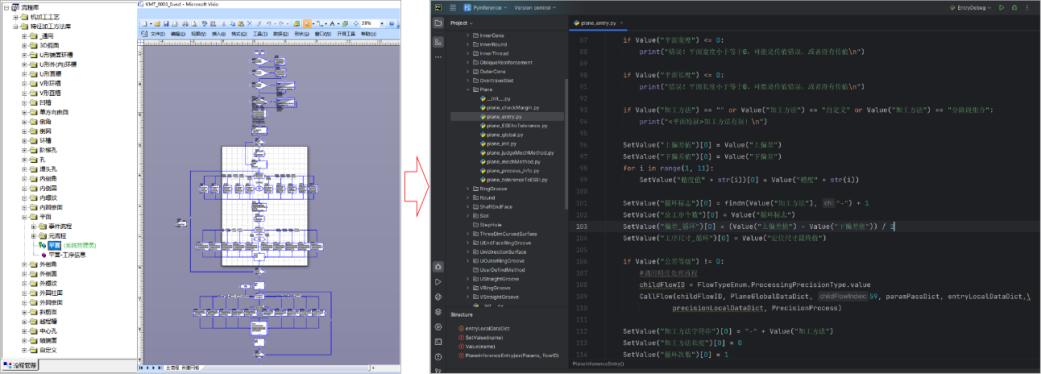
Task: Click the green Run button in PyCharm
Action: pos(1002,7)
